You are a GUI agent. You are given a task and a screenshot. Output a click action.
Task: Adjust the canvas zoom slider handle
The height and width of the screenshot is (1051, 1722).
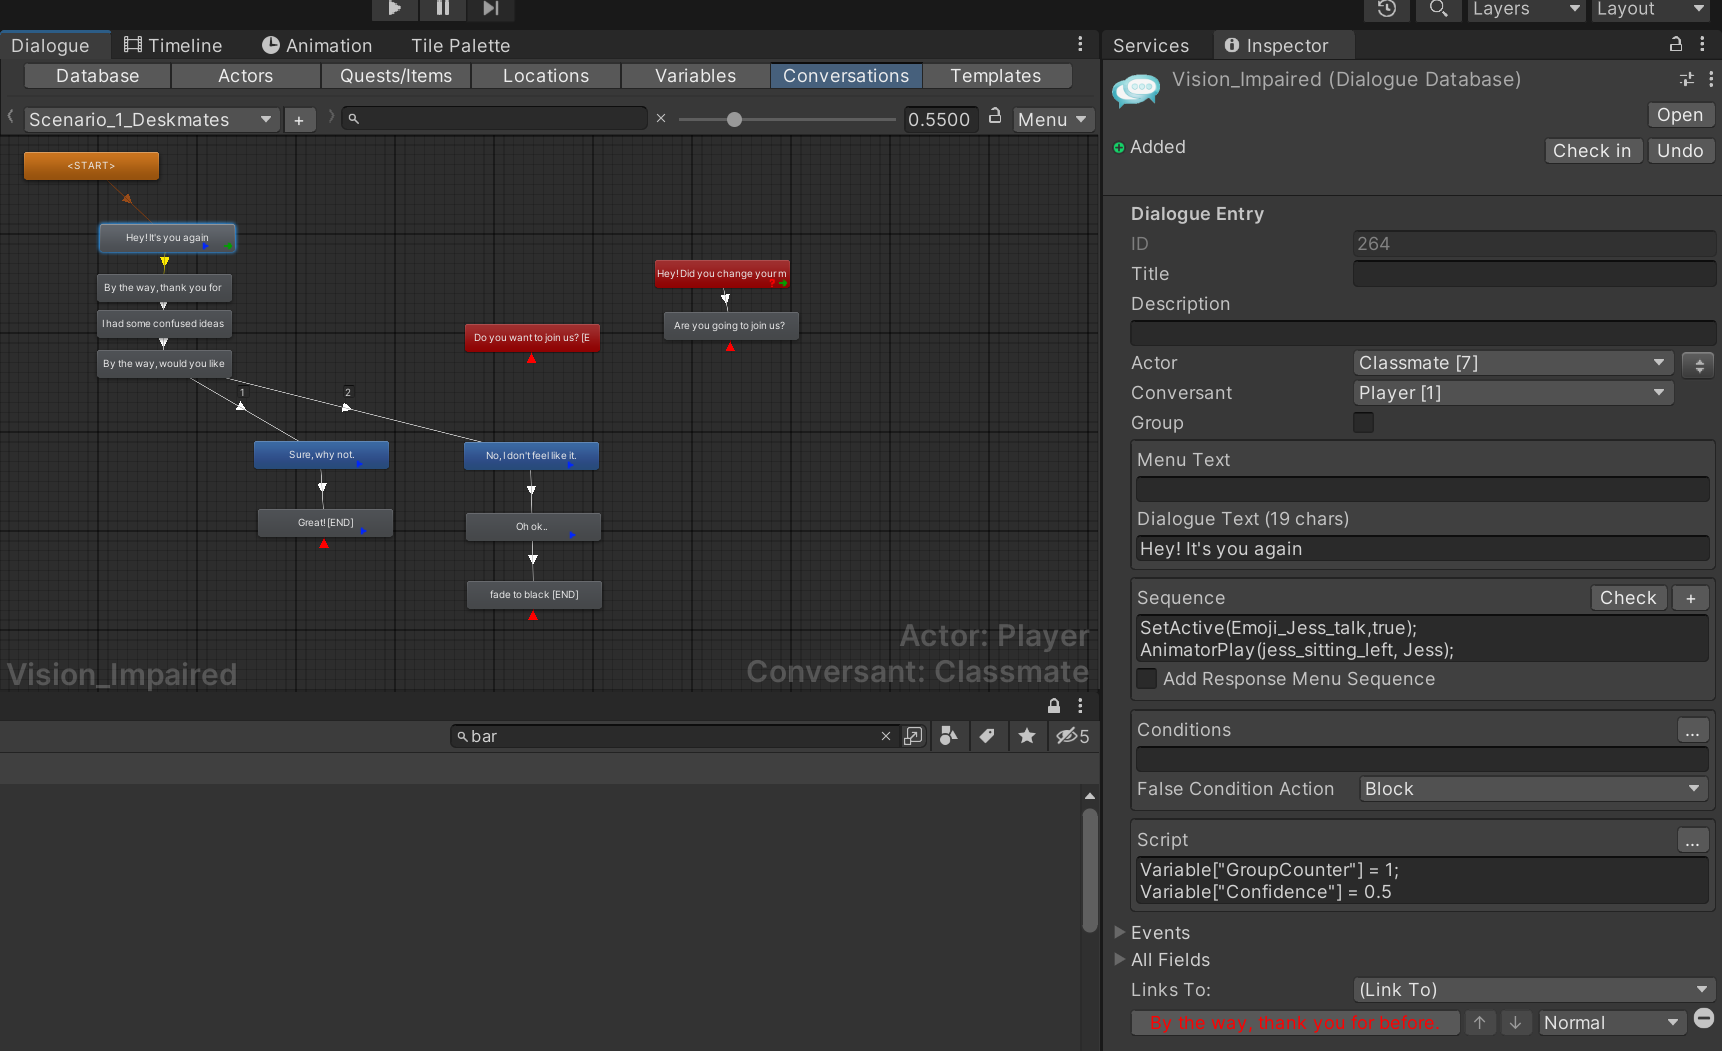(735, 120)
